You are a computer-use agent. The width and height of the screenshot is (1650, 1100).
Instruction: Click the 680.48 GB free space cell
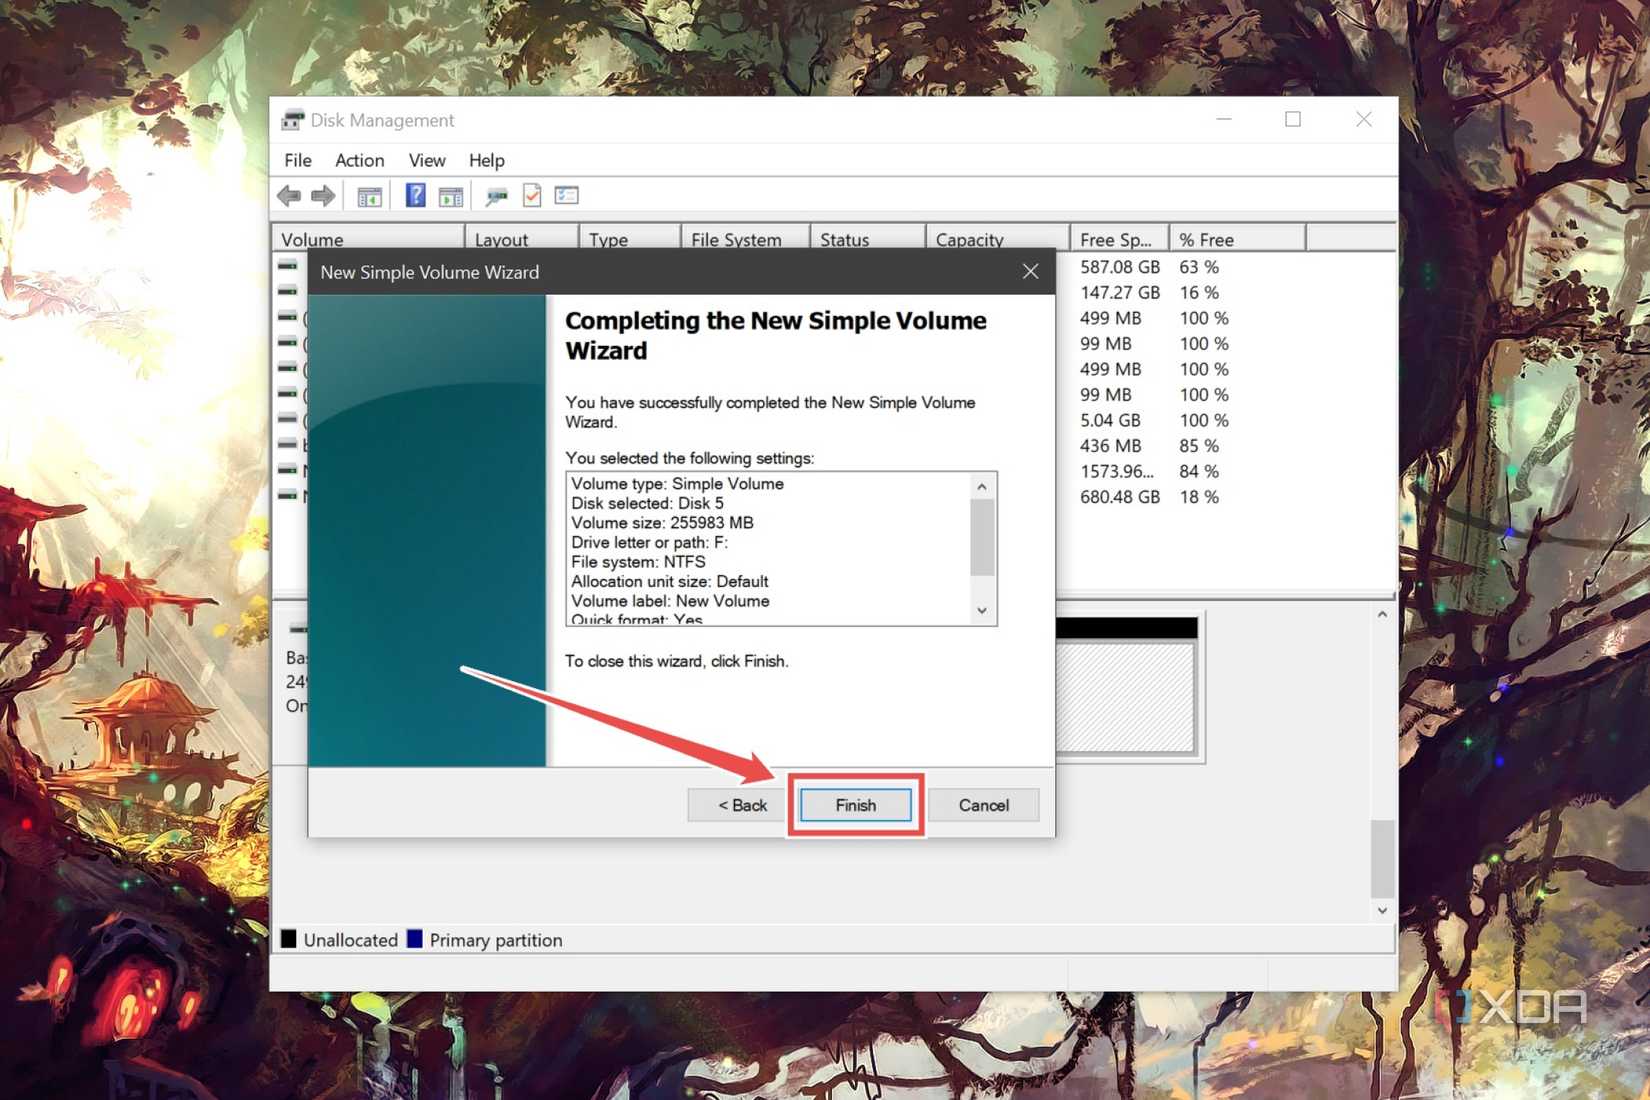pos(1120,497)
